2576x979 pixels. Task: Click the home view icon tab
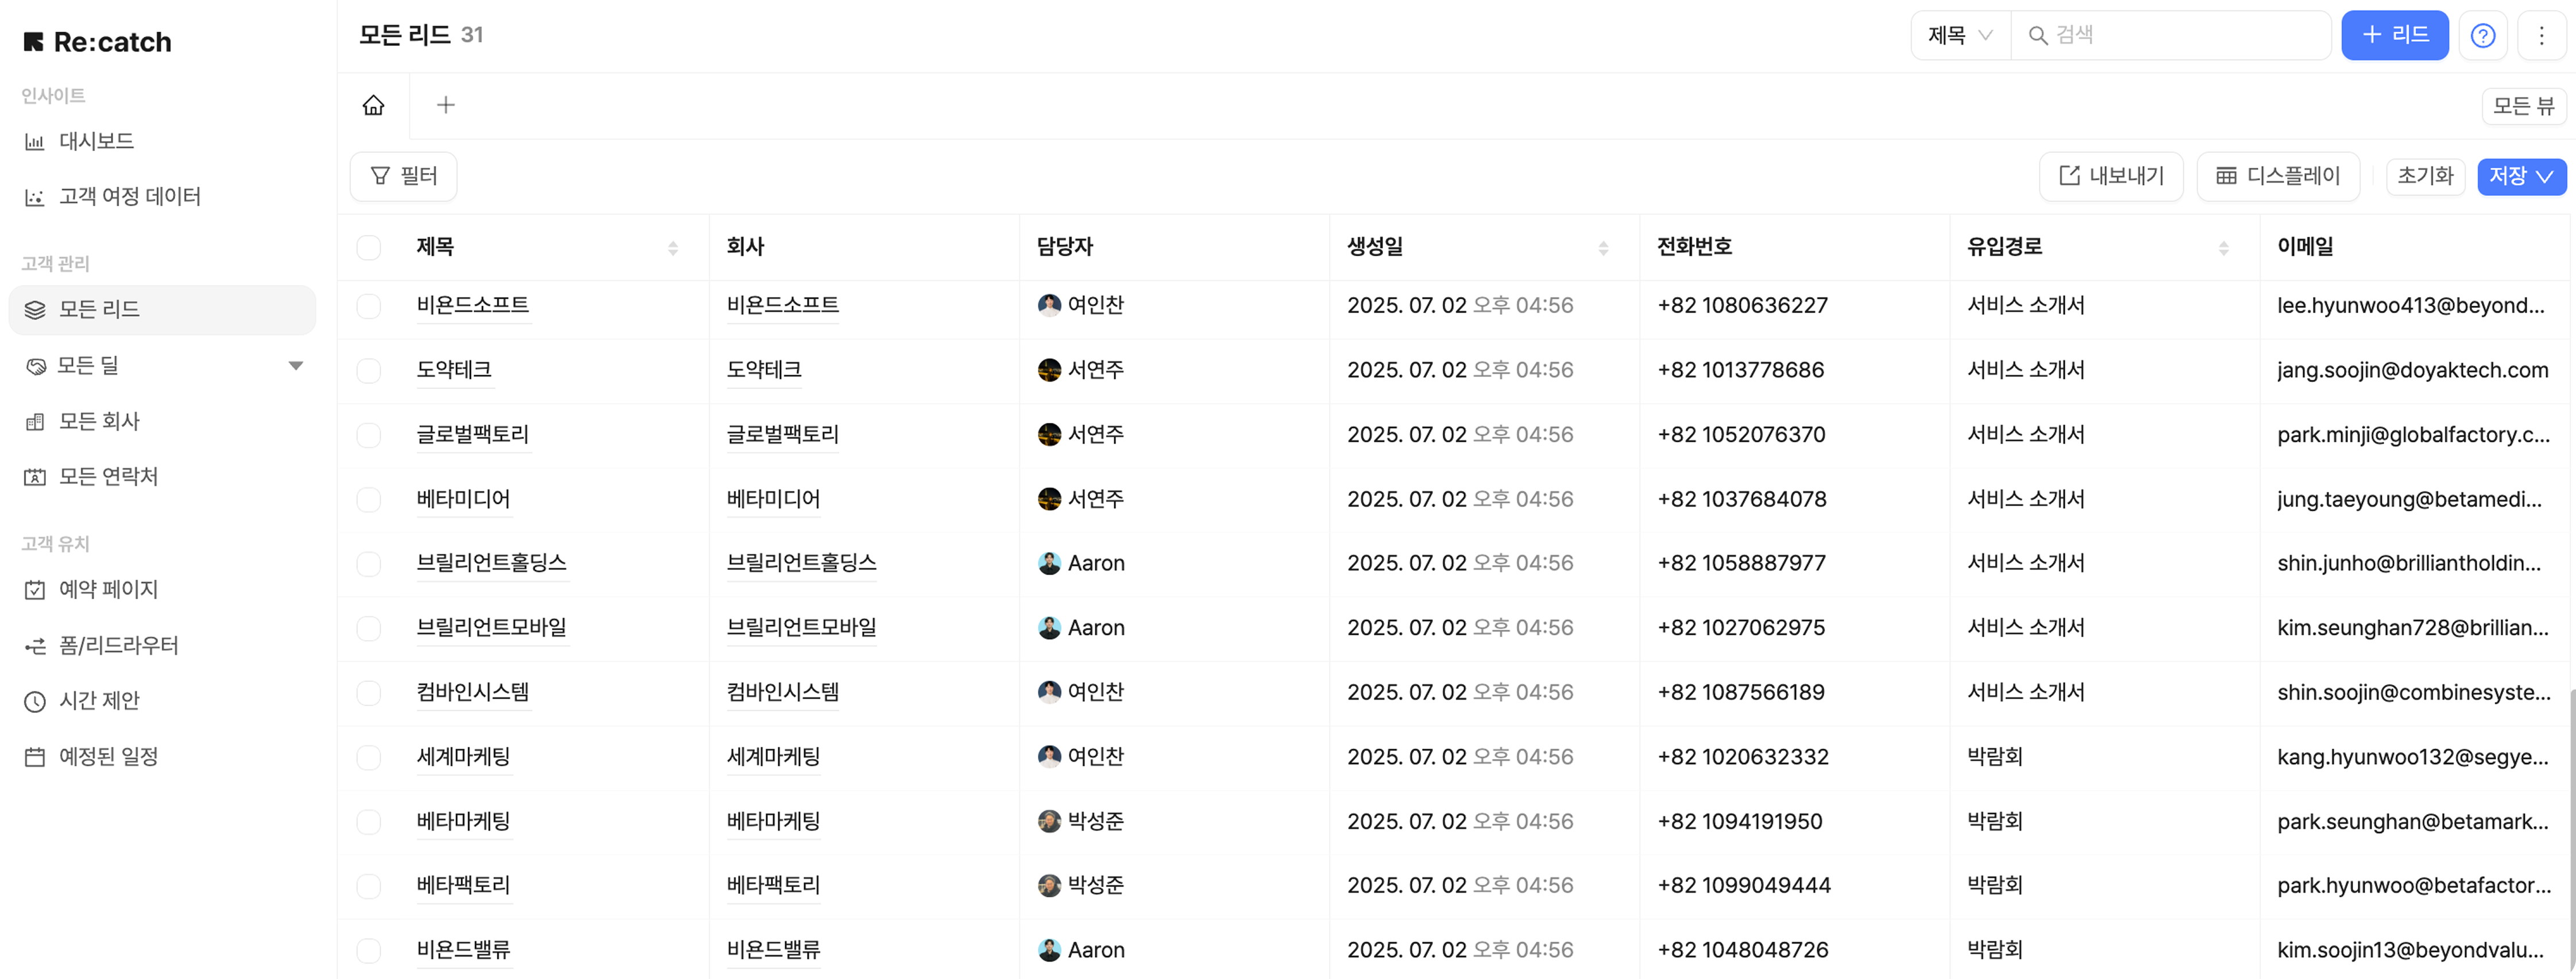(x=374, y=105)
